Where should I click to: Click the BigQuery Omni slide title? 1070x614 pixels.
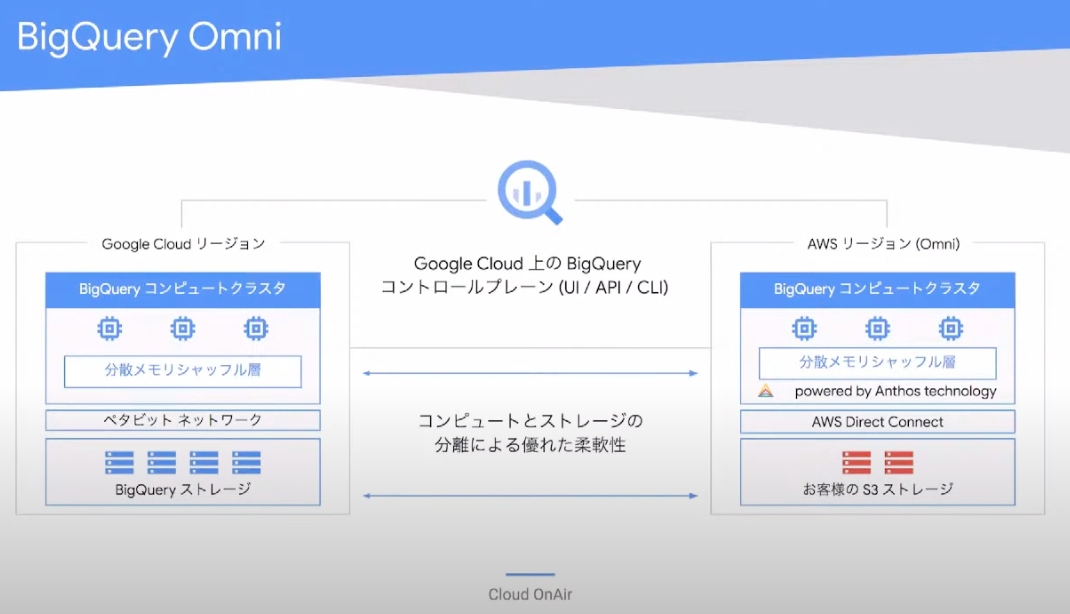(x=149, y=37)
